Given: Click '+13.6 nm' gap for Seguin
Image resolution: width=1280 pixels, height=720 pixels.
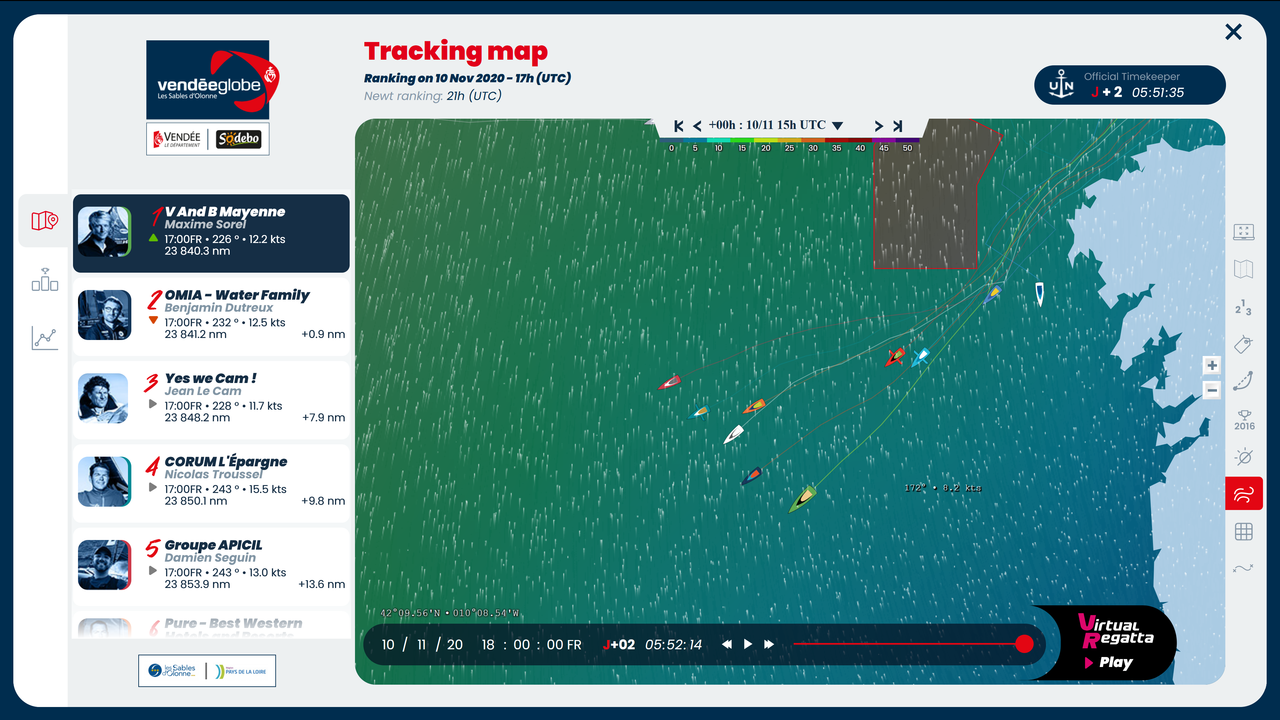Looking at the screenshot, I should (321, 585).
